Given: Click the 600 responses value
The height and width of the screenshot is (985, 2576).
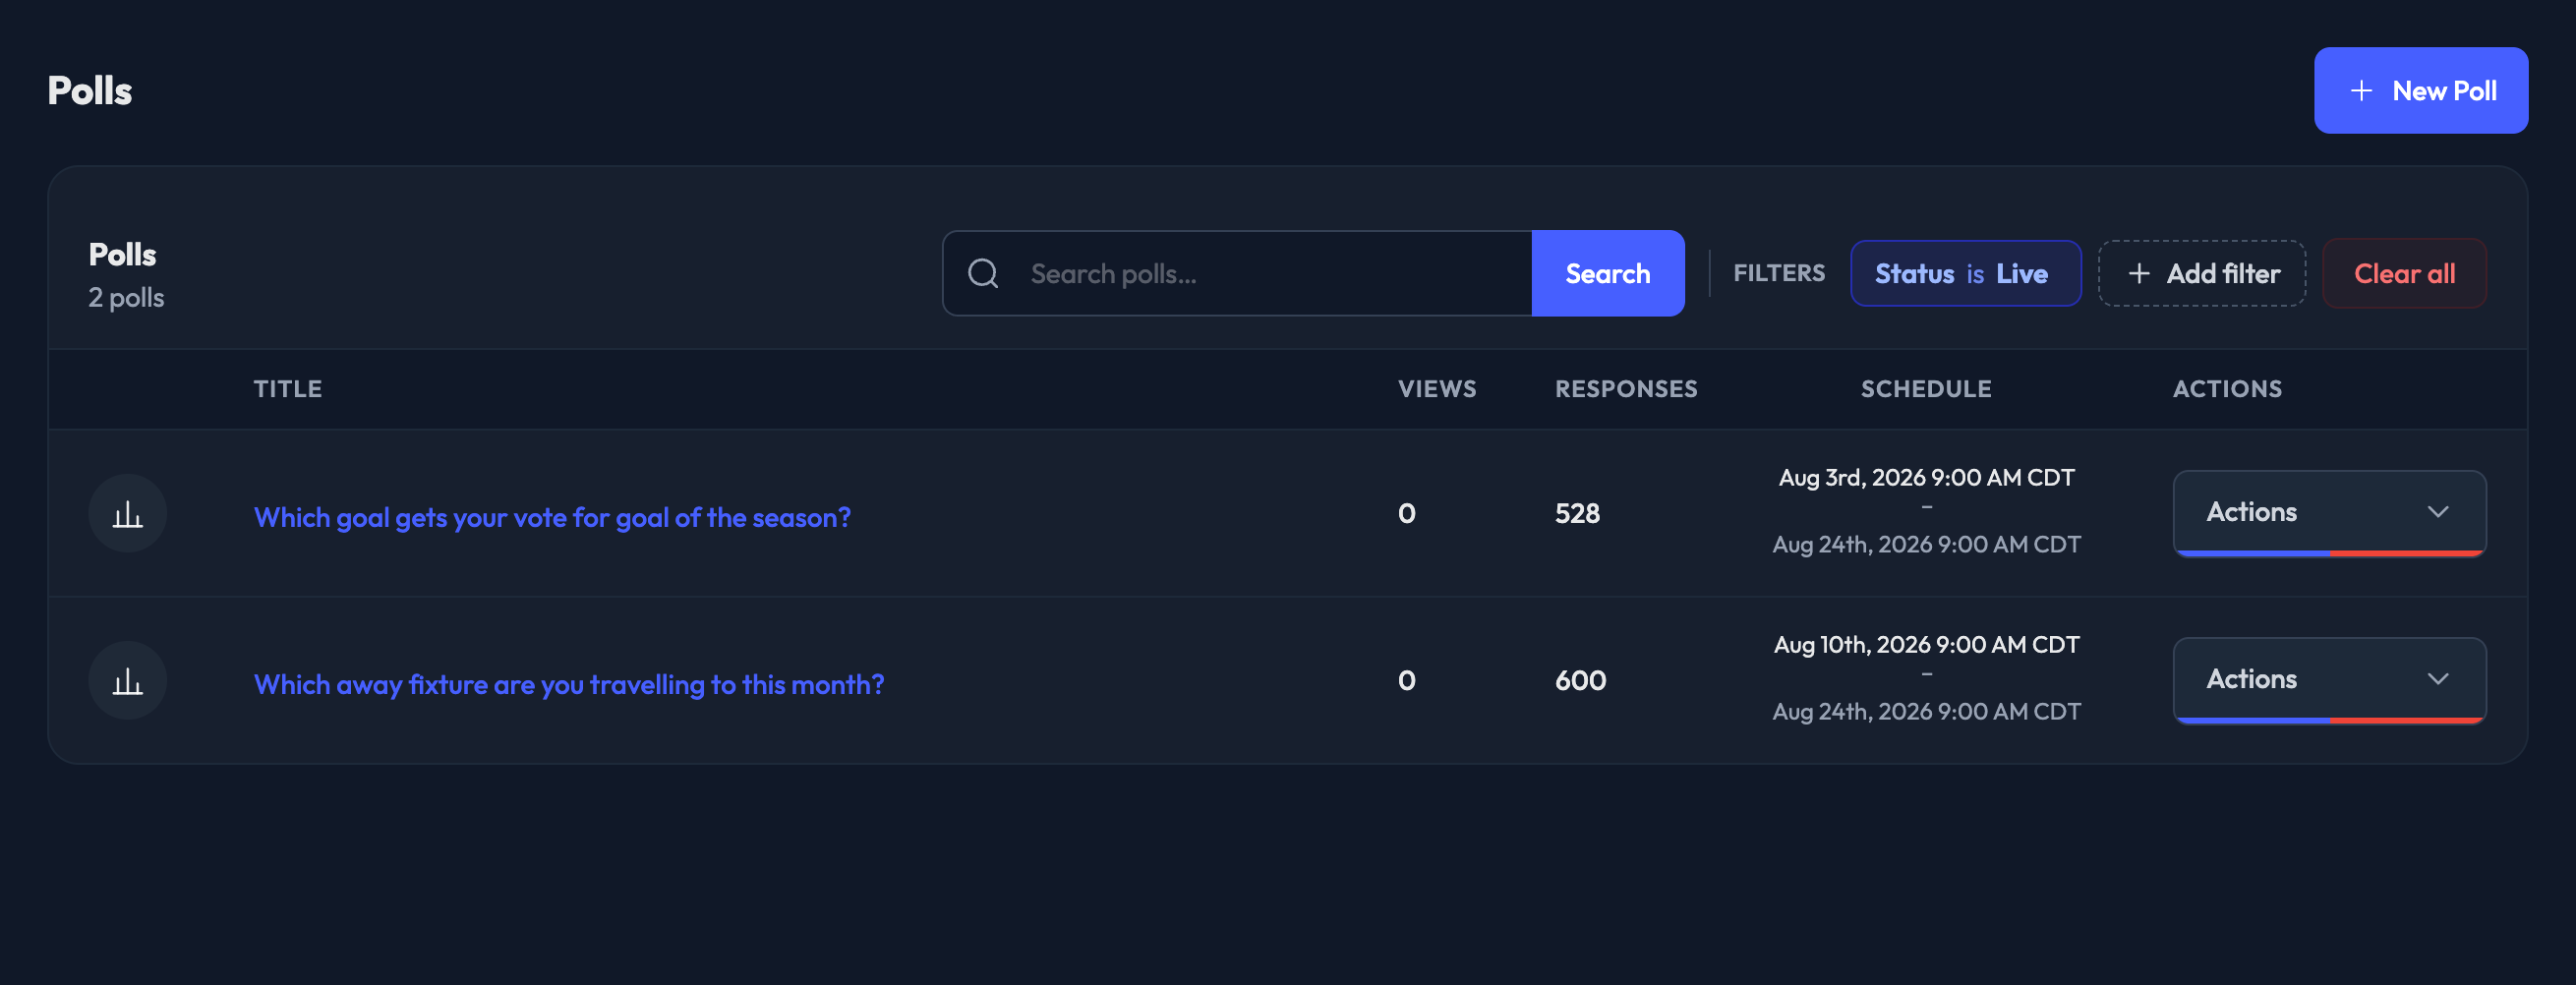Looking at the screenshot, I should 1580,680.
